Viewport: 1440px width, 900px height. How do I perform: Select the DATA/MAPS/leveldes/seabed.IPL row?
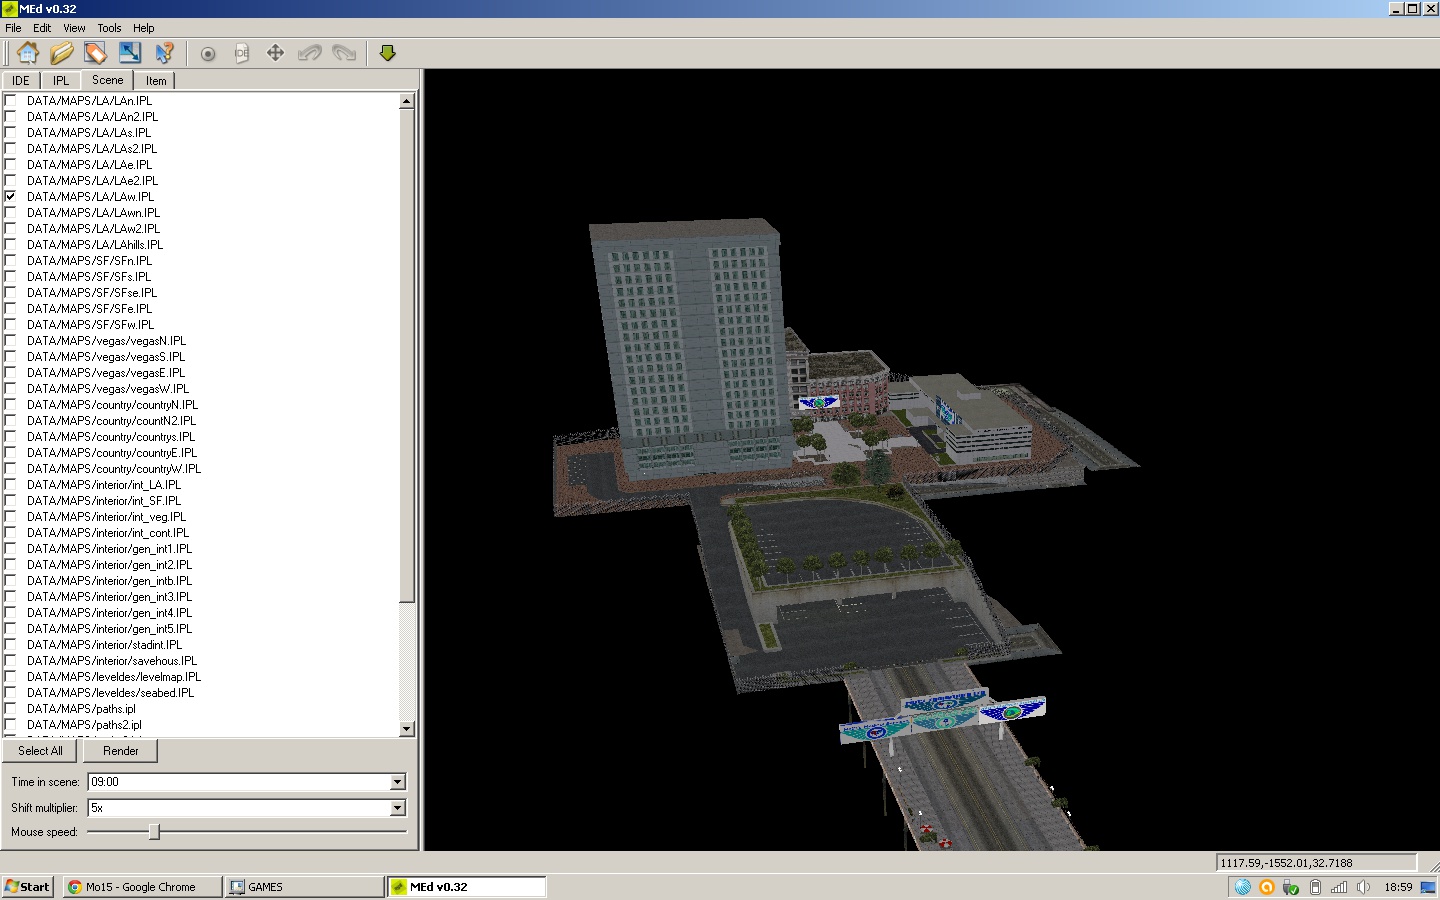[111, 693]
